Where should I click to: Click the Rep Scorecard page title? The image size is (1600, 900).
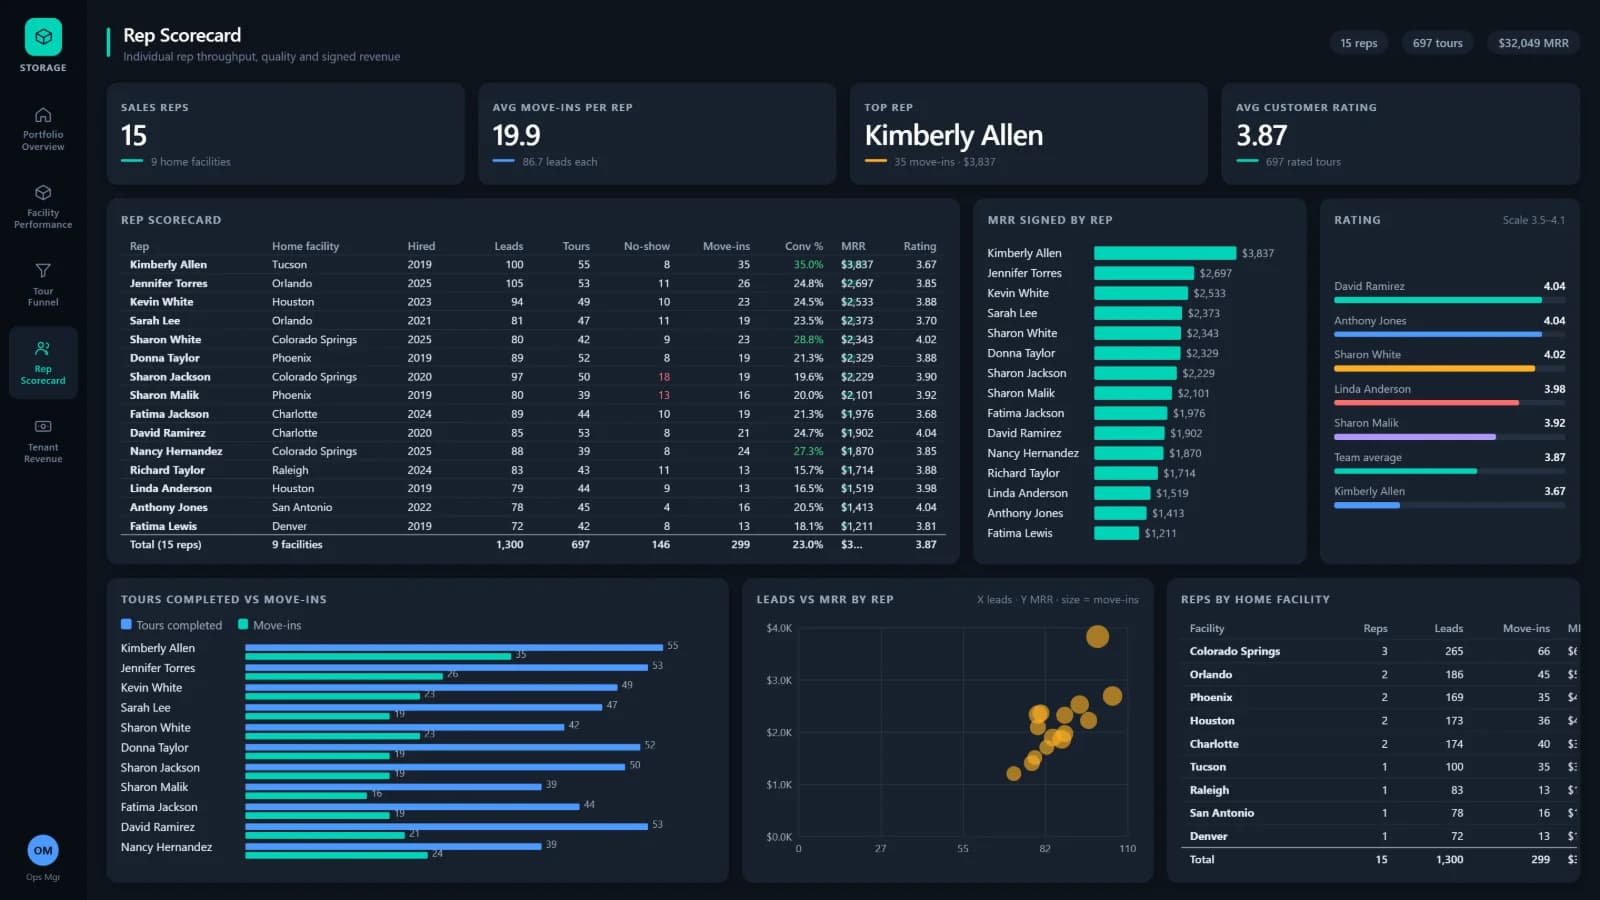[182, 35]
